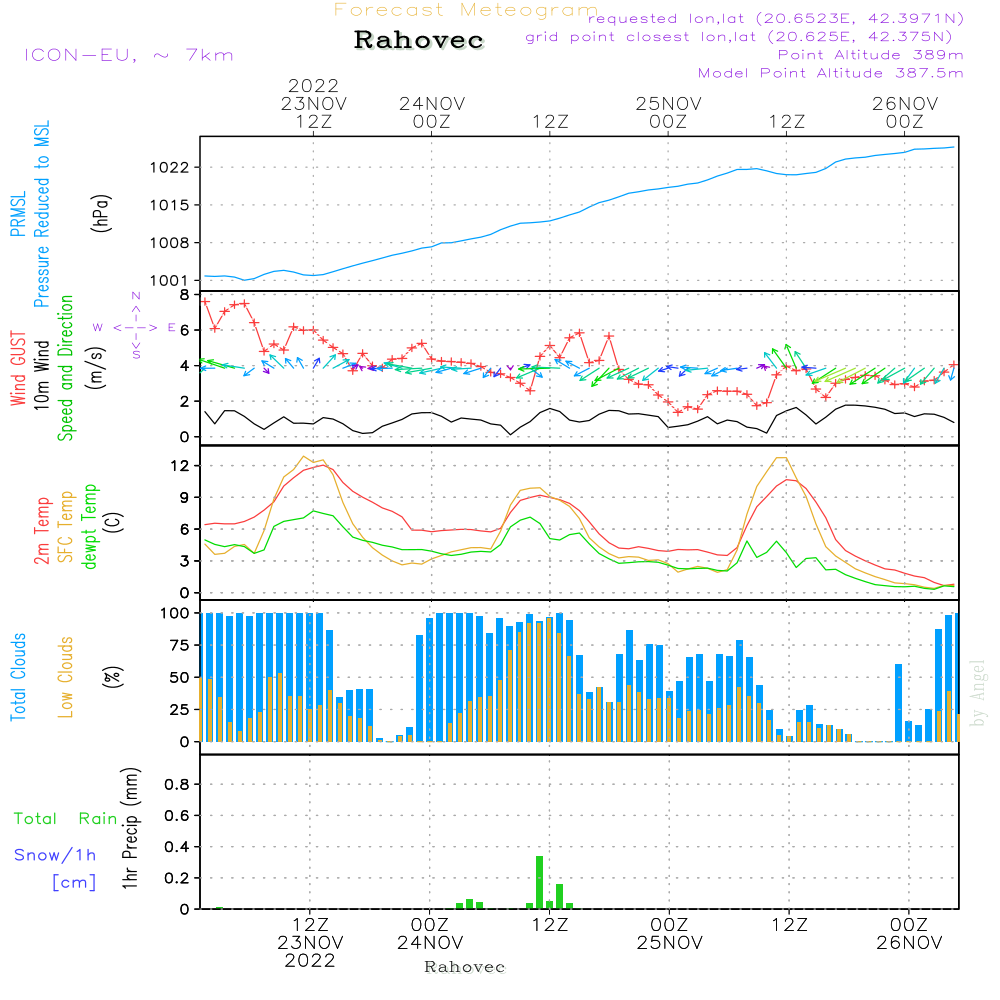Screen dimensions: 1000x1000
Task: Select the "Model Point Altitude 387.5m" line
Action: point(830,73)
